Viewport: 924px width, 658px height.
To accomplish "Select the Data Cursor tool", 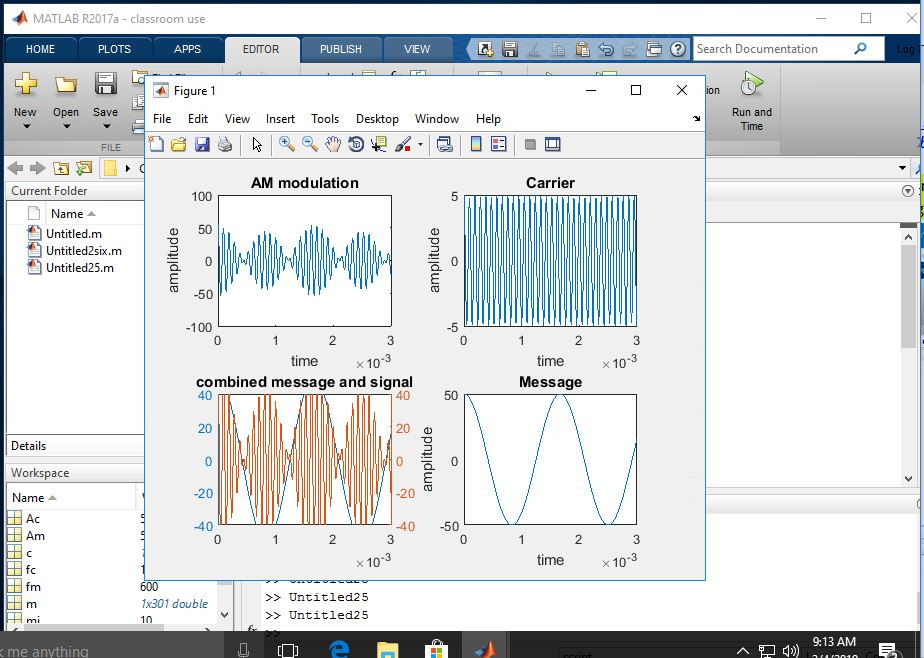I will coord(379,145).
